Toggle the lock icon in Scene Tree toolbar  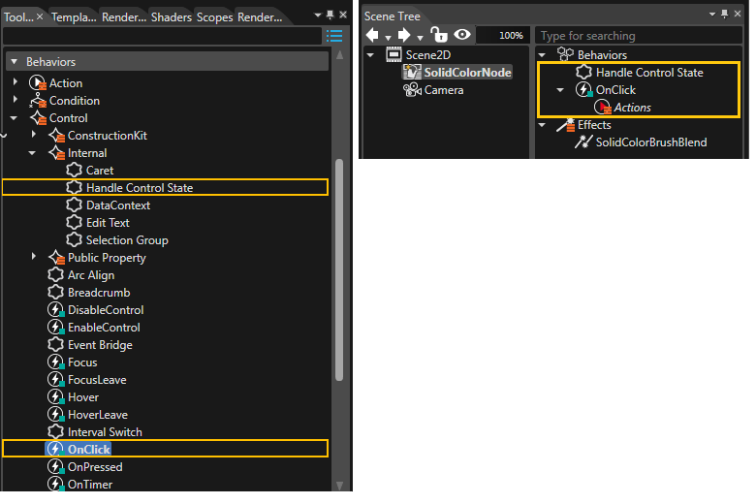(x=438, y=34)
